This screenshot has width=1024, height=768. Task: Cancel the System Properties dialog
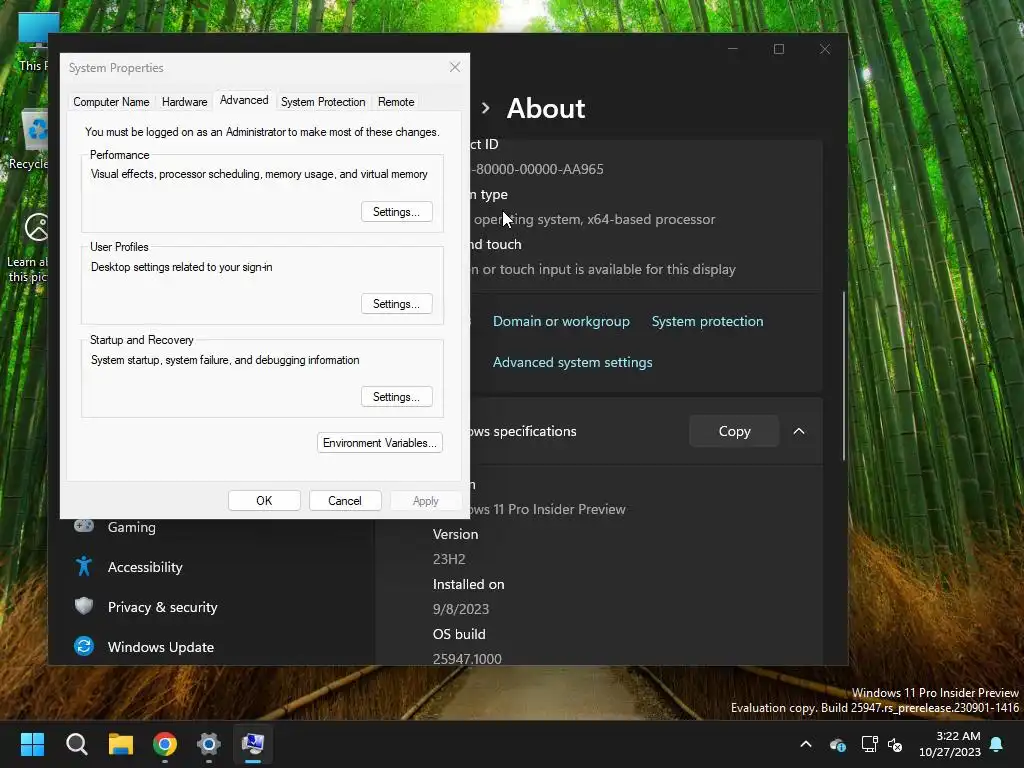[x=345, y=501]
